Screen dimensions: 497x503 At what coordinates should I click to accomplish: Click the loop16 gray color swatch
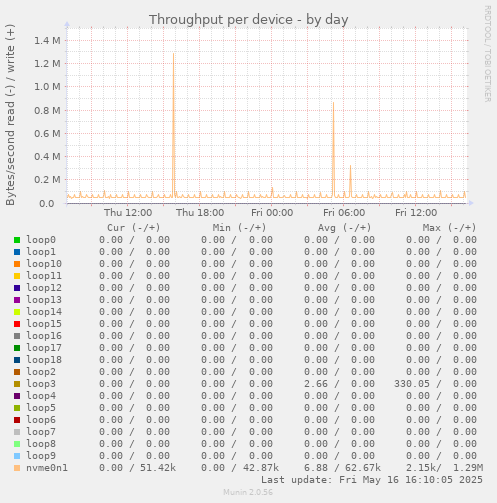17,336
